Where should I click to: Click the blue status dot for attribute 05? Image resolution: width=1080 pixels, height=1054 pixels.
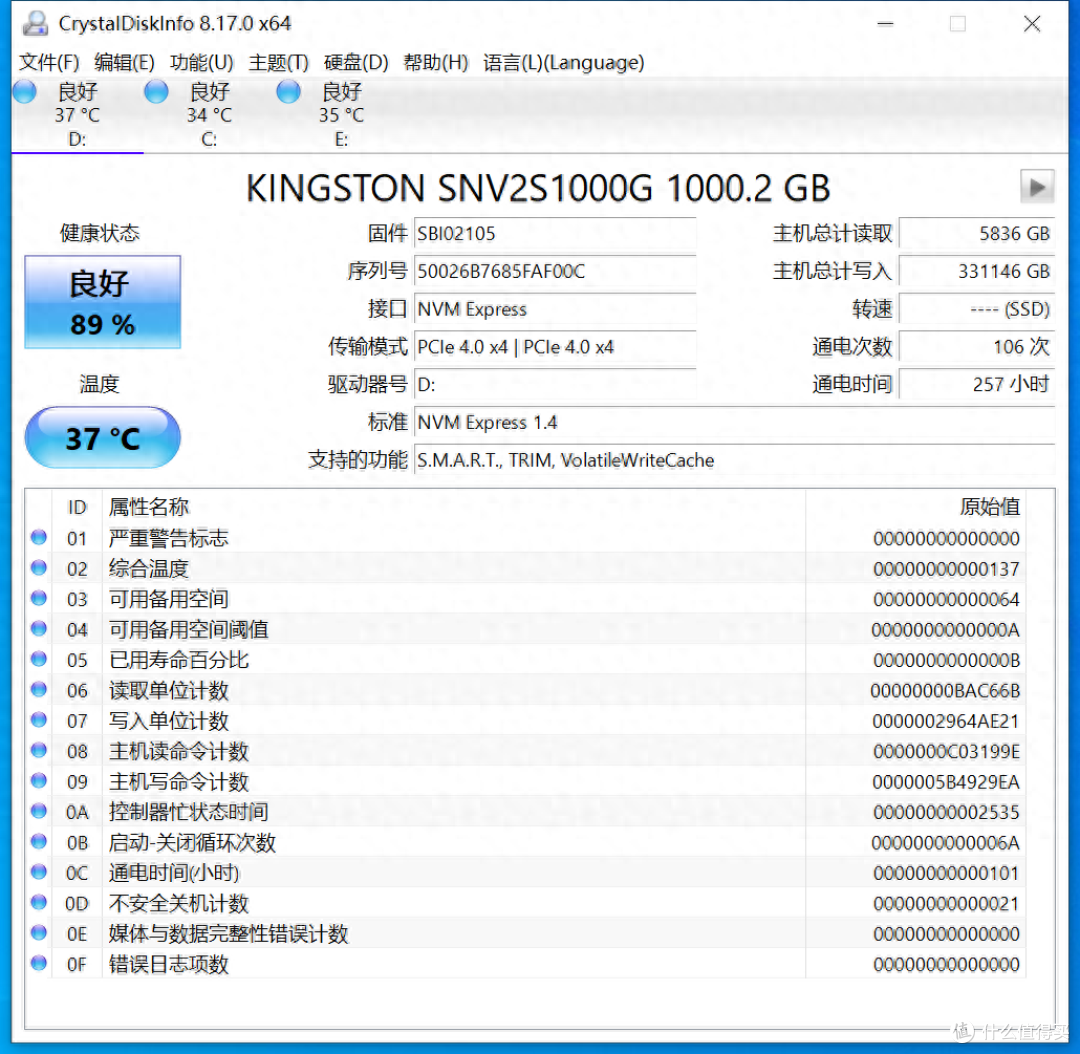39,659
